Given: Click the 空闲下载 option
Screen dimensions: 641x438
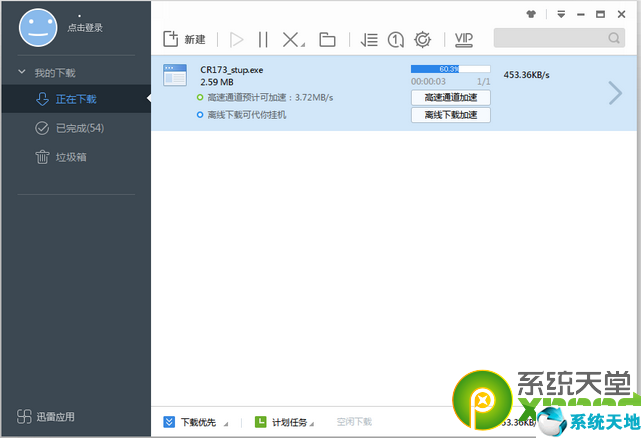Looking at the screenshot, I should pos(354,422).
